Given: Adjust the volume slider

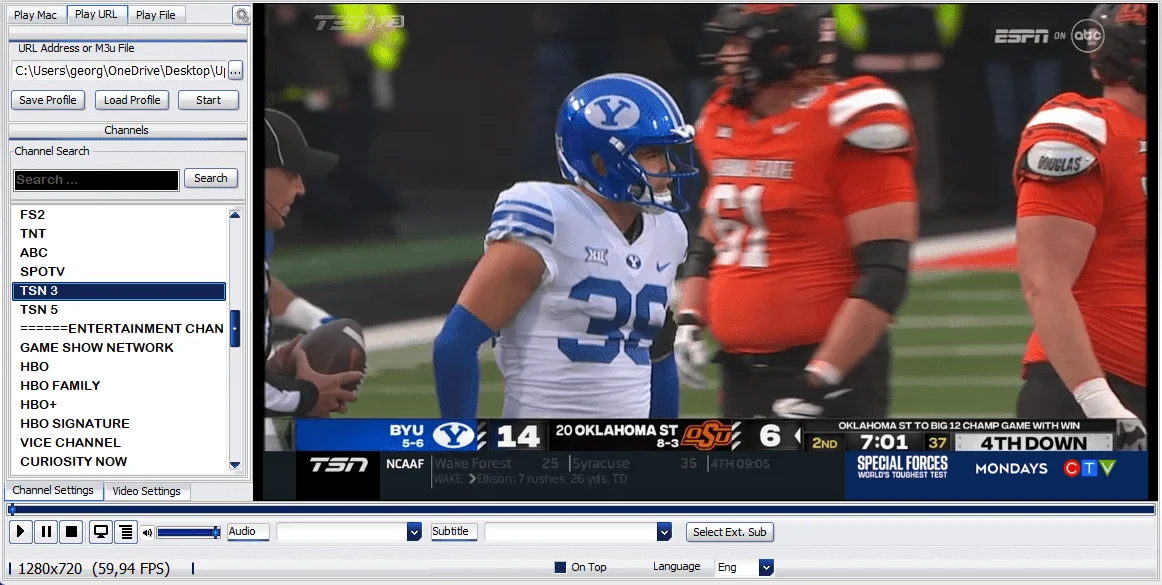Looking at the screenshot, I should click(x=188, y=532).
